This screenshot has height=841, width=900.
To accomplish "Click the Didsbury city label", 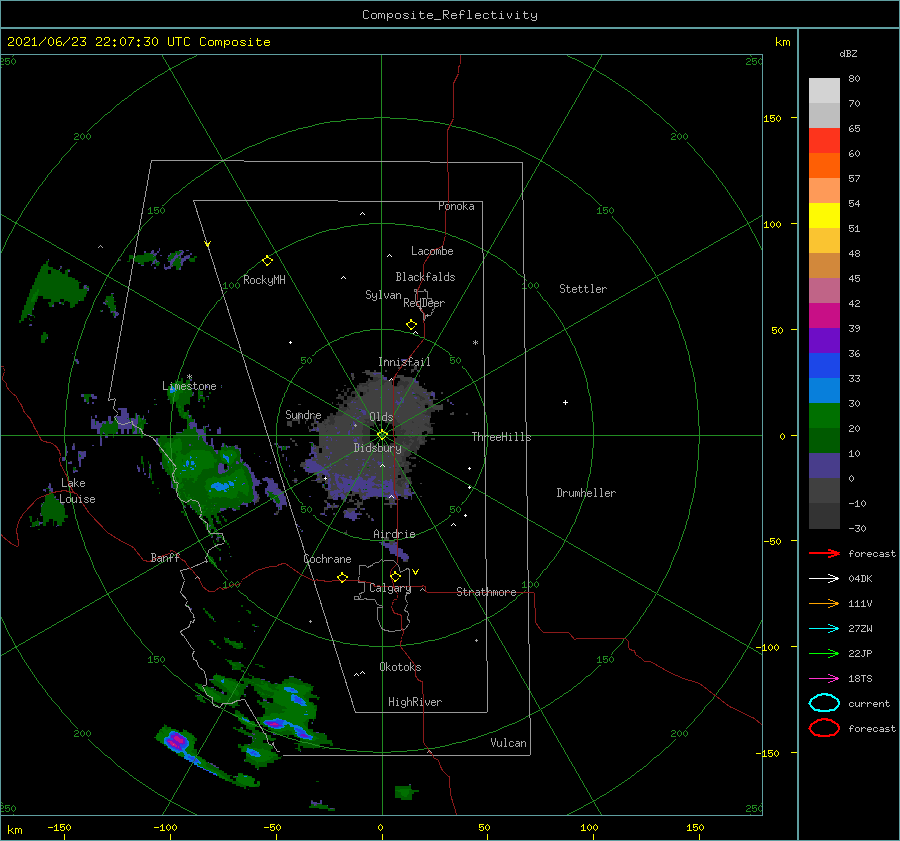I will coord(378,448).
